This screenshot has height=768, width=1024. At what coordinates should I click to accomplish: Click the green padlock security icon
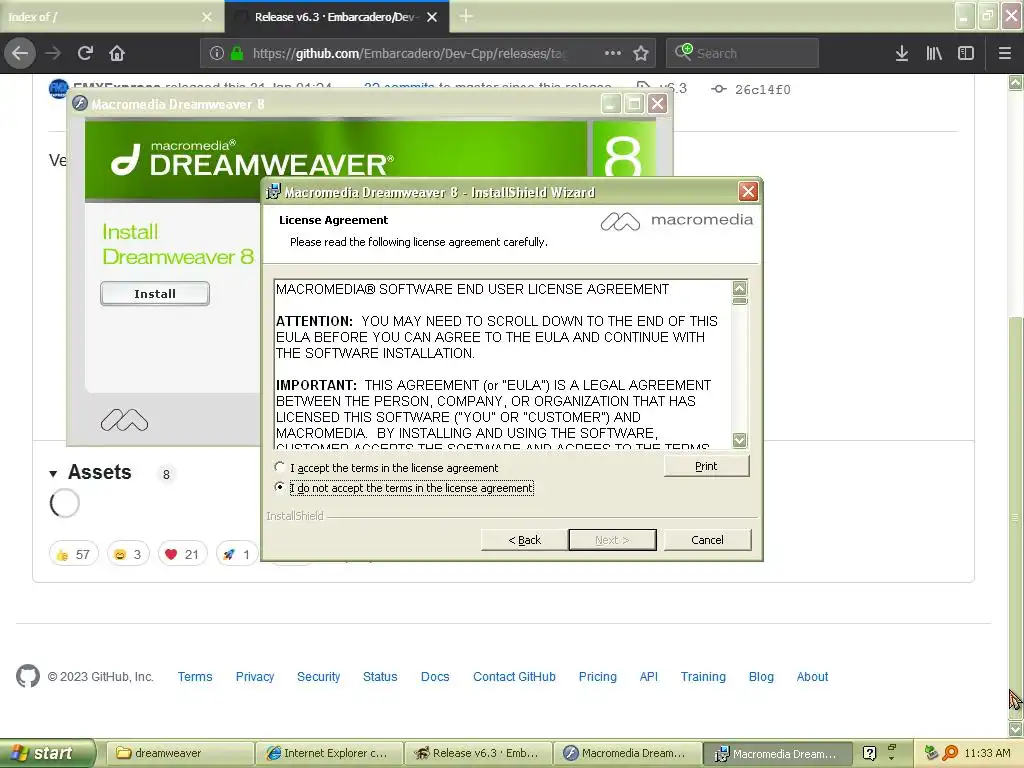(237, 53)
